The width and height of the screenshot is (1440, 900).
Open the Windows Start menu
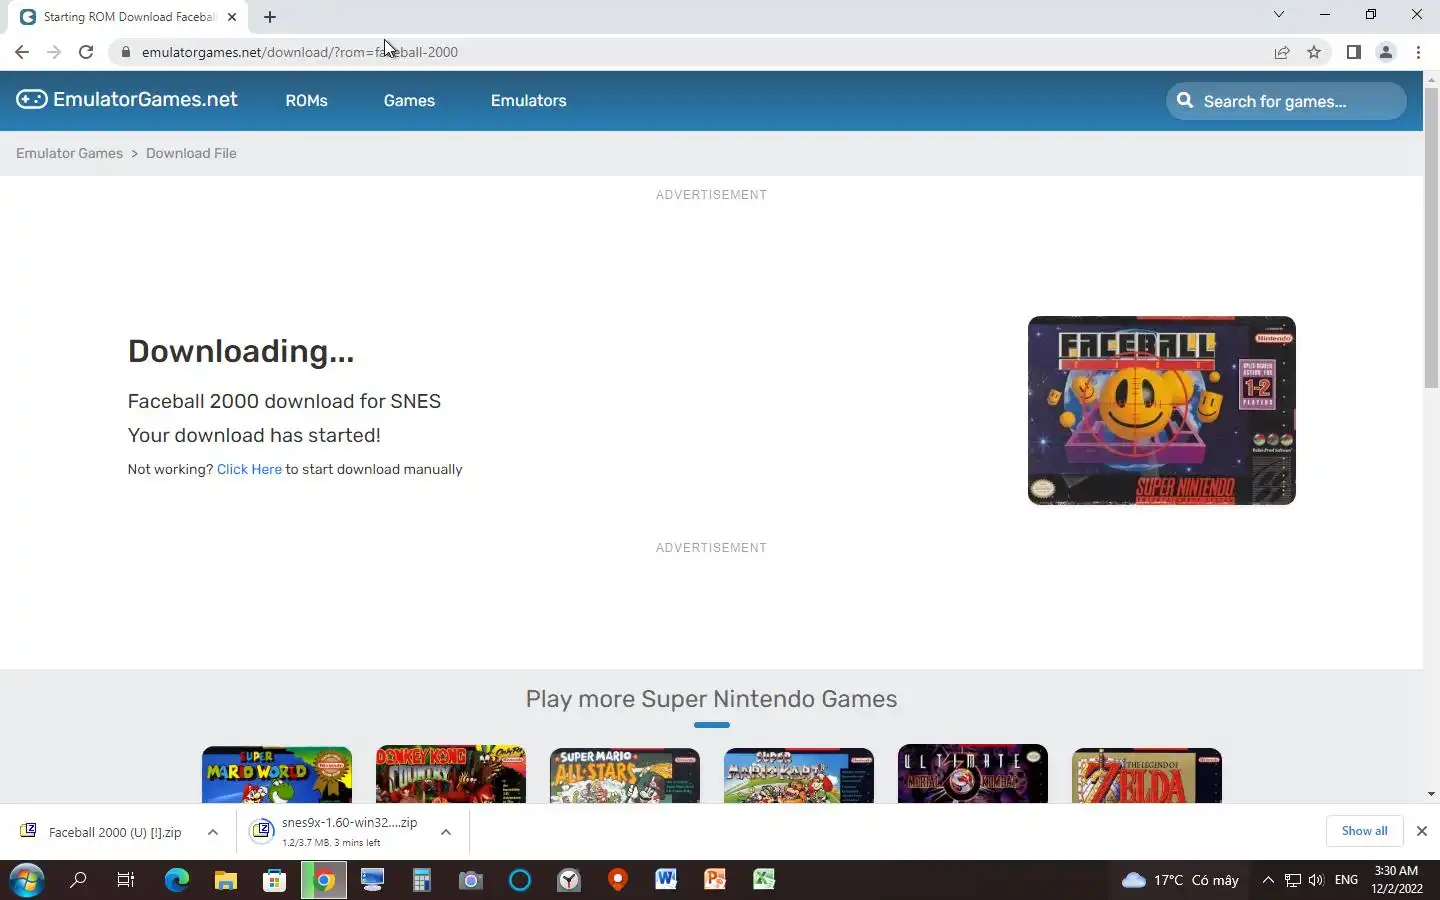click(26, 880)
